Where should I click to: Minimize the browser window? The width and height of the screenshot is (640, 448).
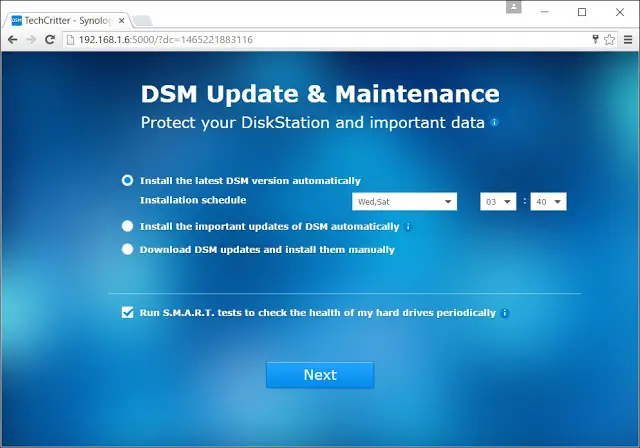pos(544,12)
